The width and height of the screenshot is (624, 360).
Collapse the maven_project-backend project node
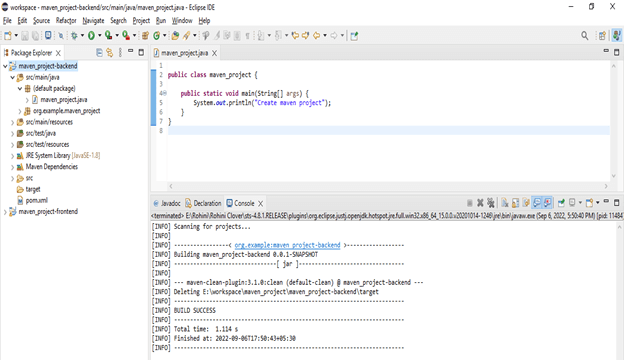point(5,66)
